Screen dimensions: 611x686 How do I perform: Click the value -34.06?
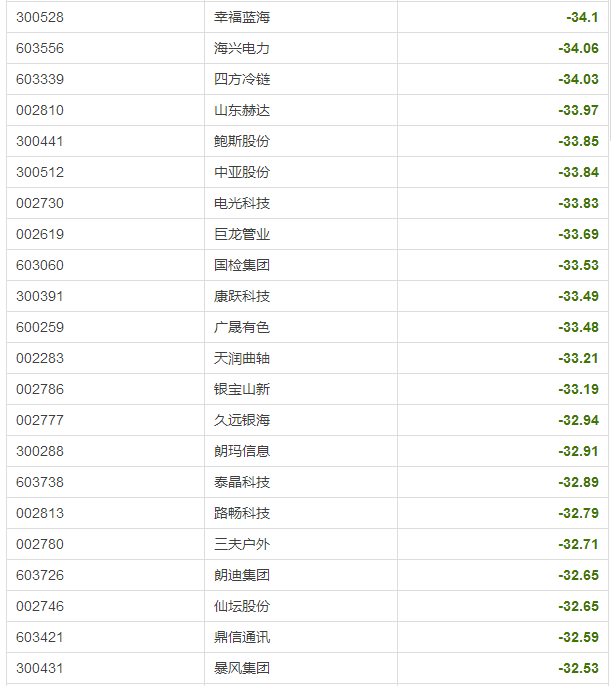(578, 48)
